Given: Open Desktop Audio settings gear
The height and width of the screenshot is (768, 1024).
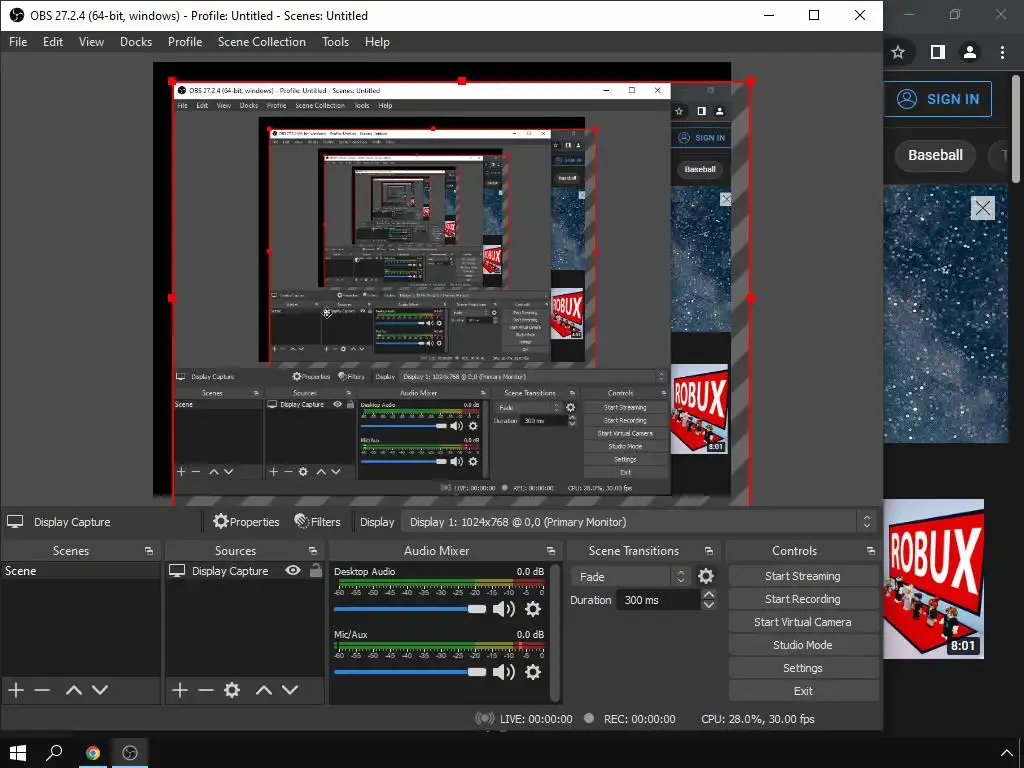Looking at the screenshot, I should (533, 609).
